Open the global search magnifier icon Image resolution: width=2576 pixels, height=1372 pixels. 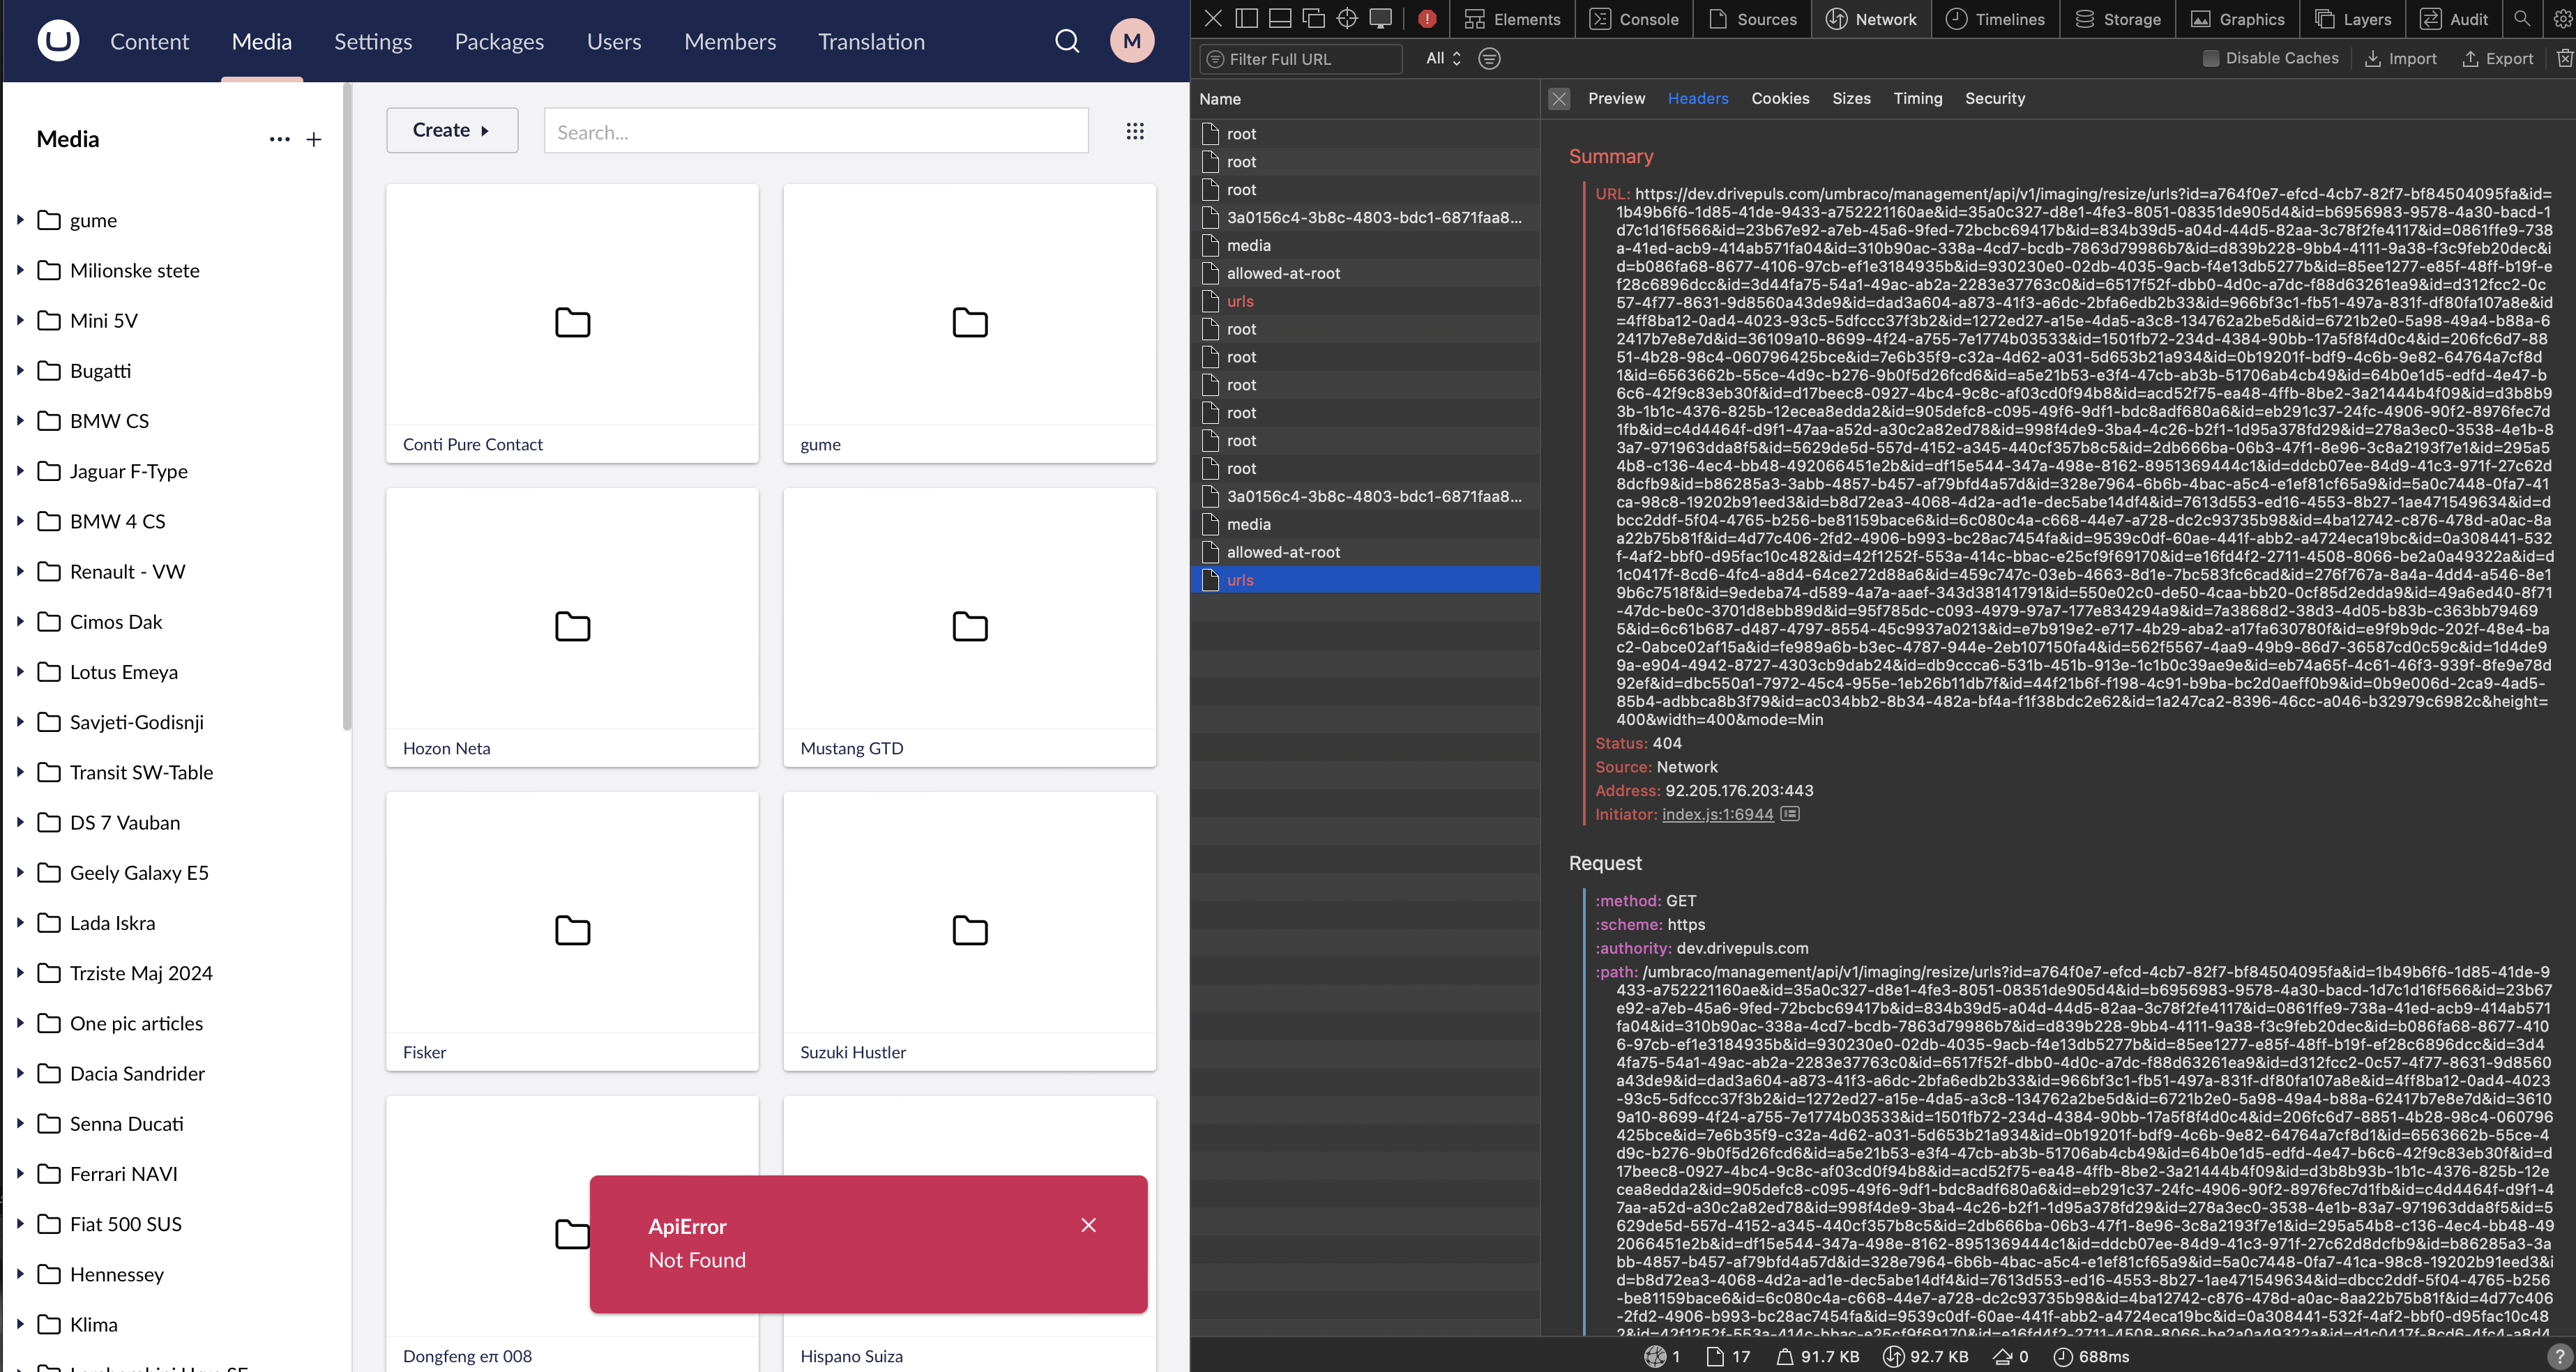[x=1067, y=41]
